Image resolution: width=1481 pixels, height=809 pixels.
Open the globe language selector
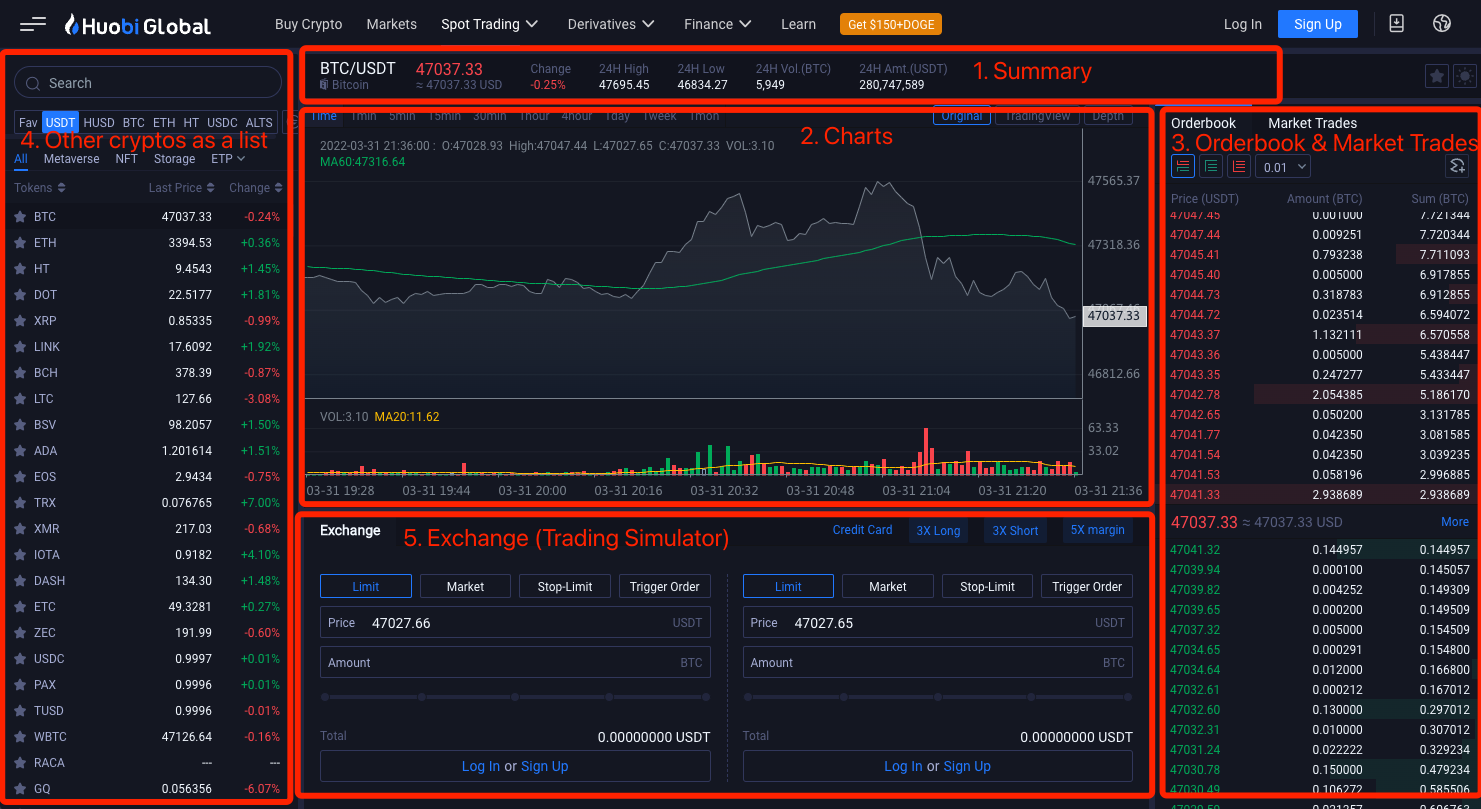click(1441, 24)
